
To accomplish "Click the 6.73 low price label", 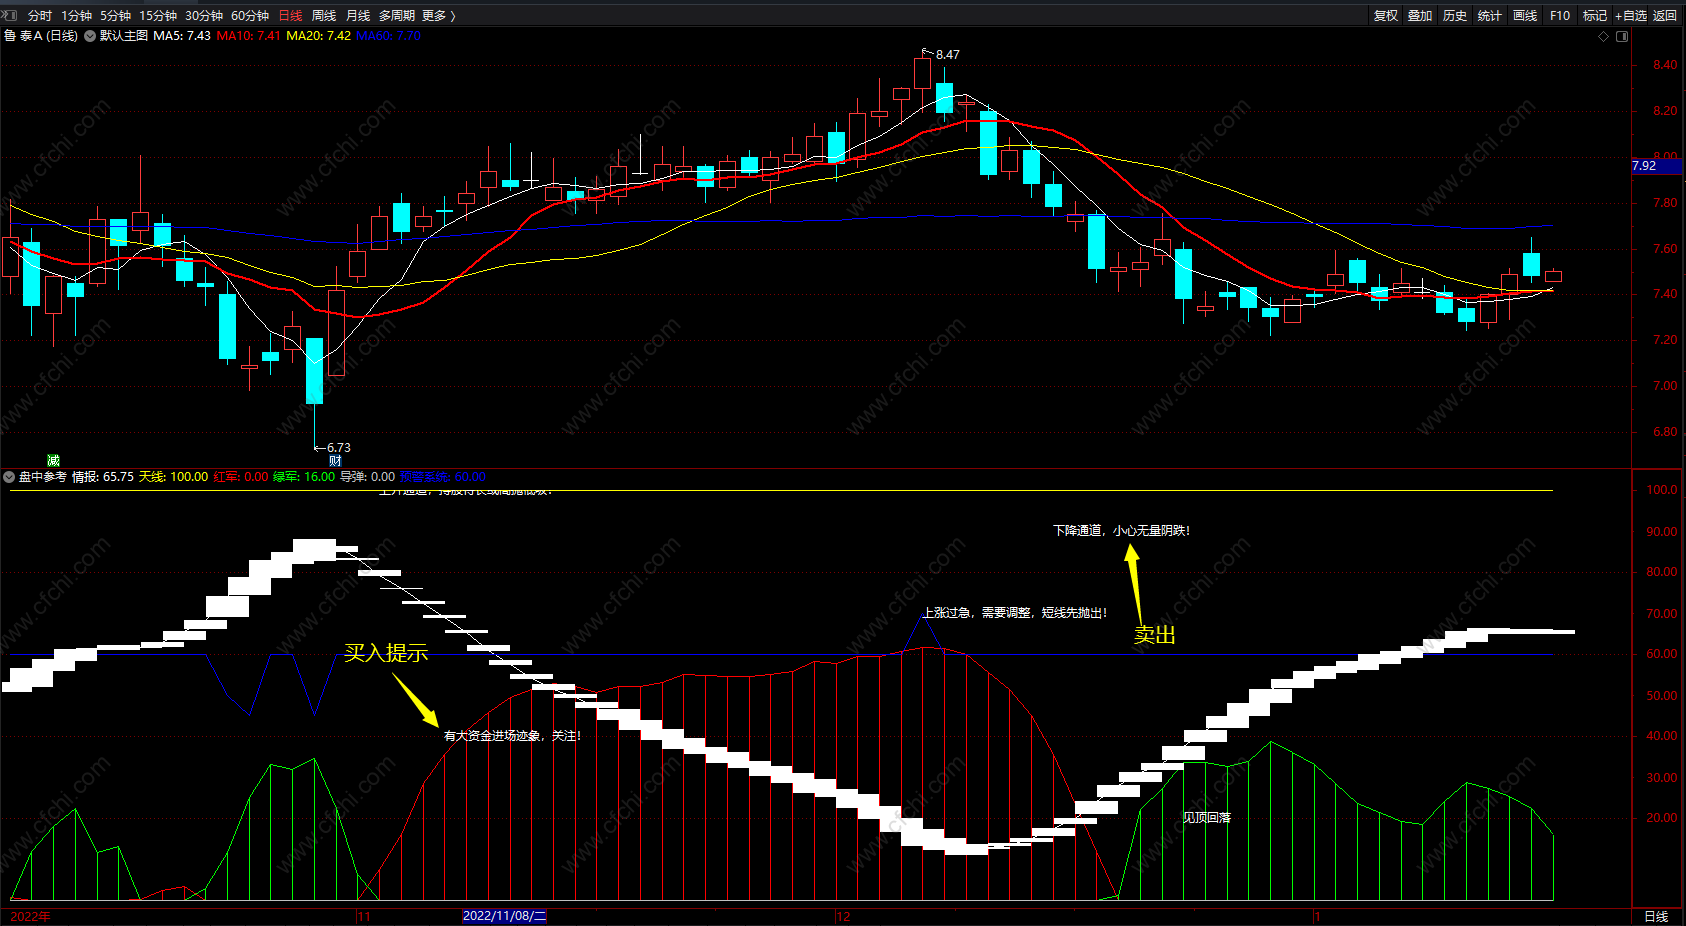I will (339, 448).
